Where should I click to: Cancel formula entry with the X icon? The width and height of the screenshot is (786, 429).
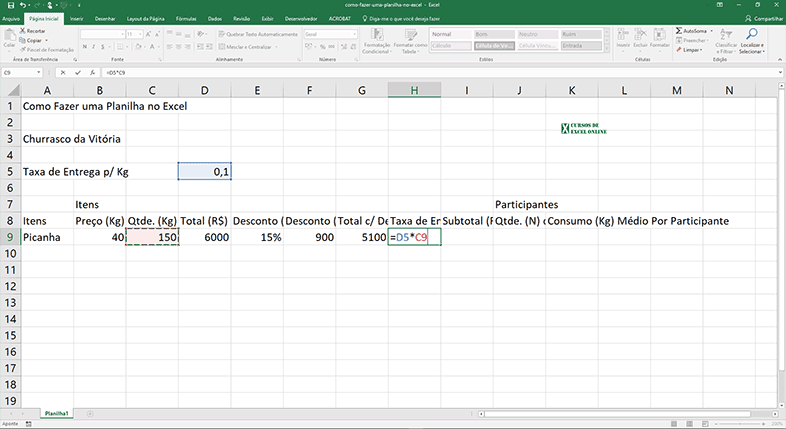63,73
